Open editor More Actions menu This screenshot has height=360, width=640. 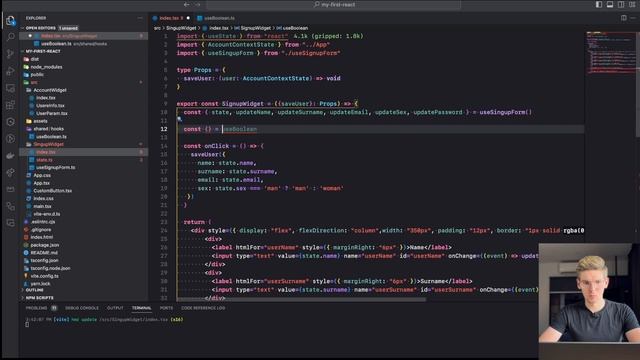click(x=633, y=18)
